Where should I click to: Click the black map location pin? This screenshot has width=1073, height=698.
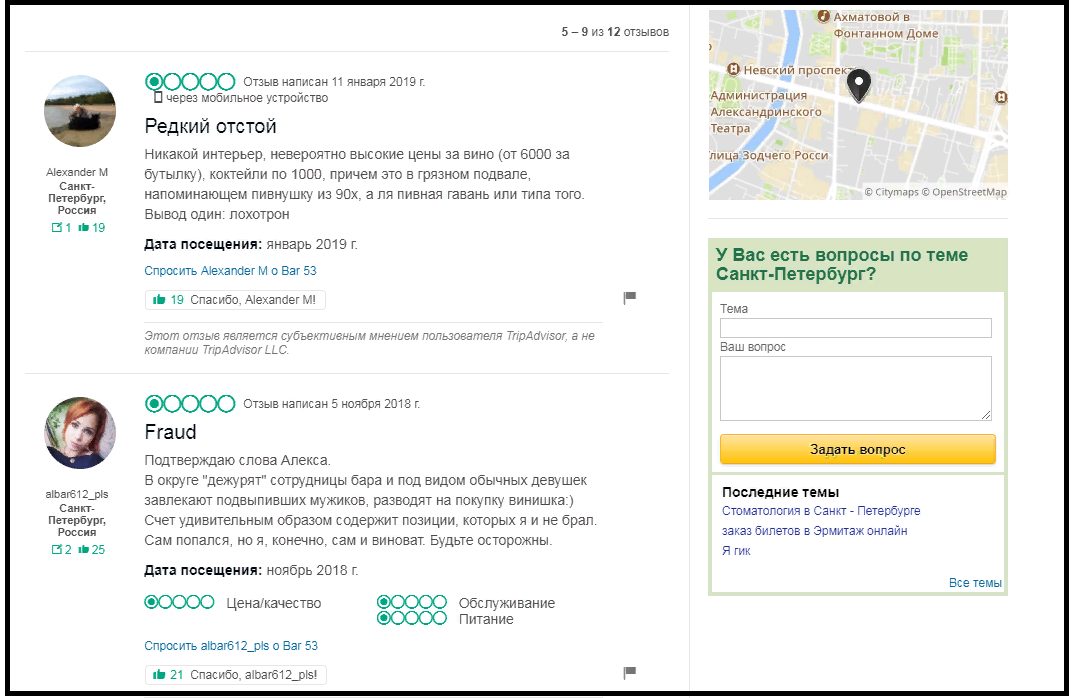(x=859, y=86)
